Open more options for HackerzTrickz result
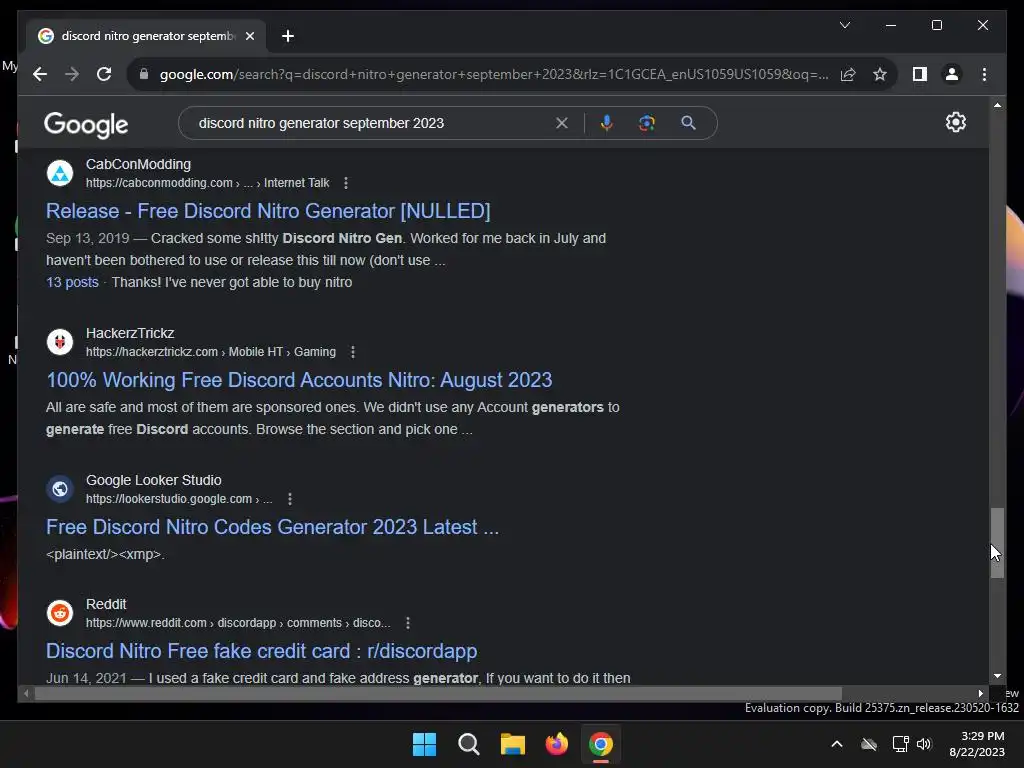Screen dimensions: 1024x768 (353, 352)
